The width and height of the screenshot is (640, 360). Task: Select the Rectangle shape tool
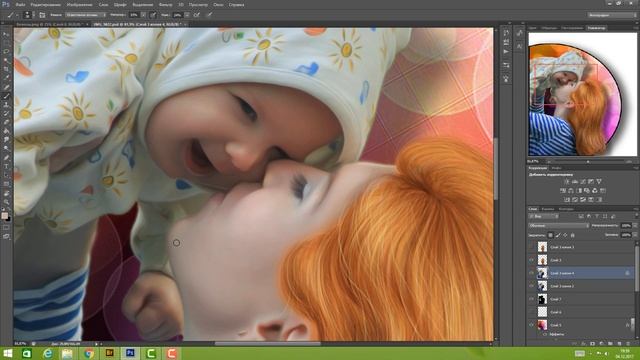coord(6,184)
